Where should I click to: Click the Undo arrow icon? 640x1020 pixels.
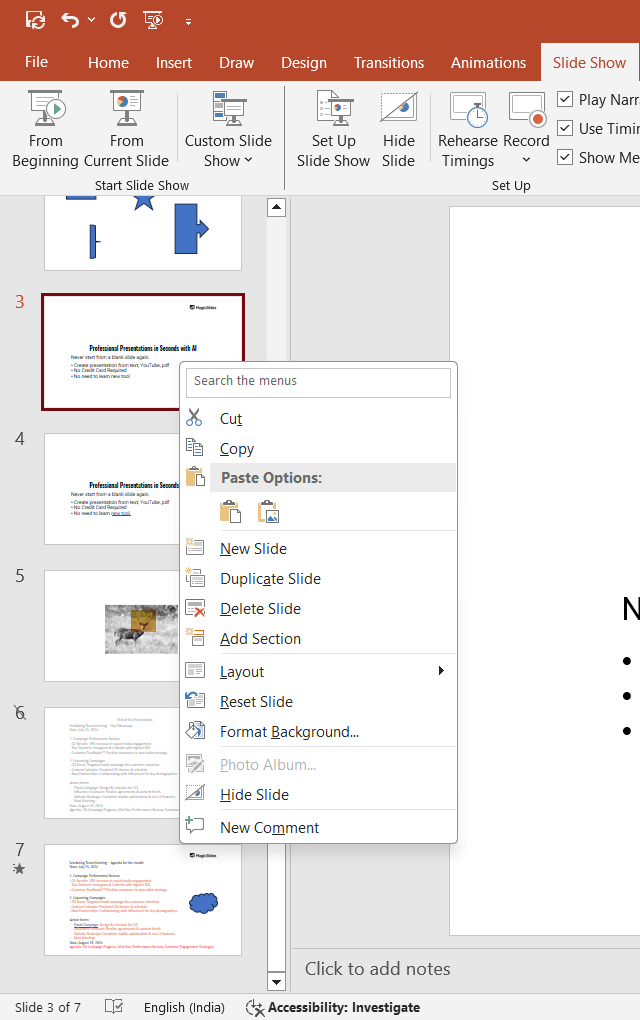(70, 20)
